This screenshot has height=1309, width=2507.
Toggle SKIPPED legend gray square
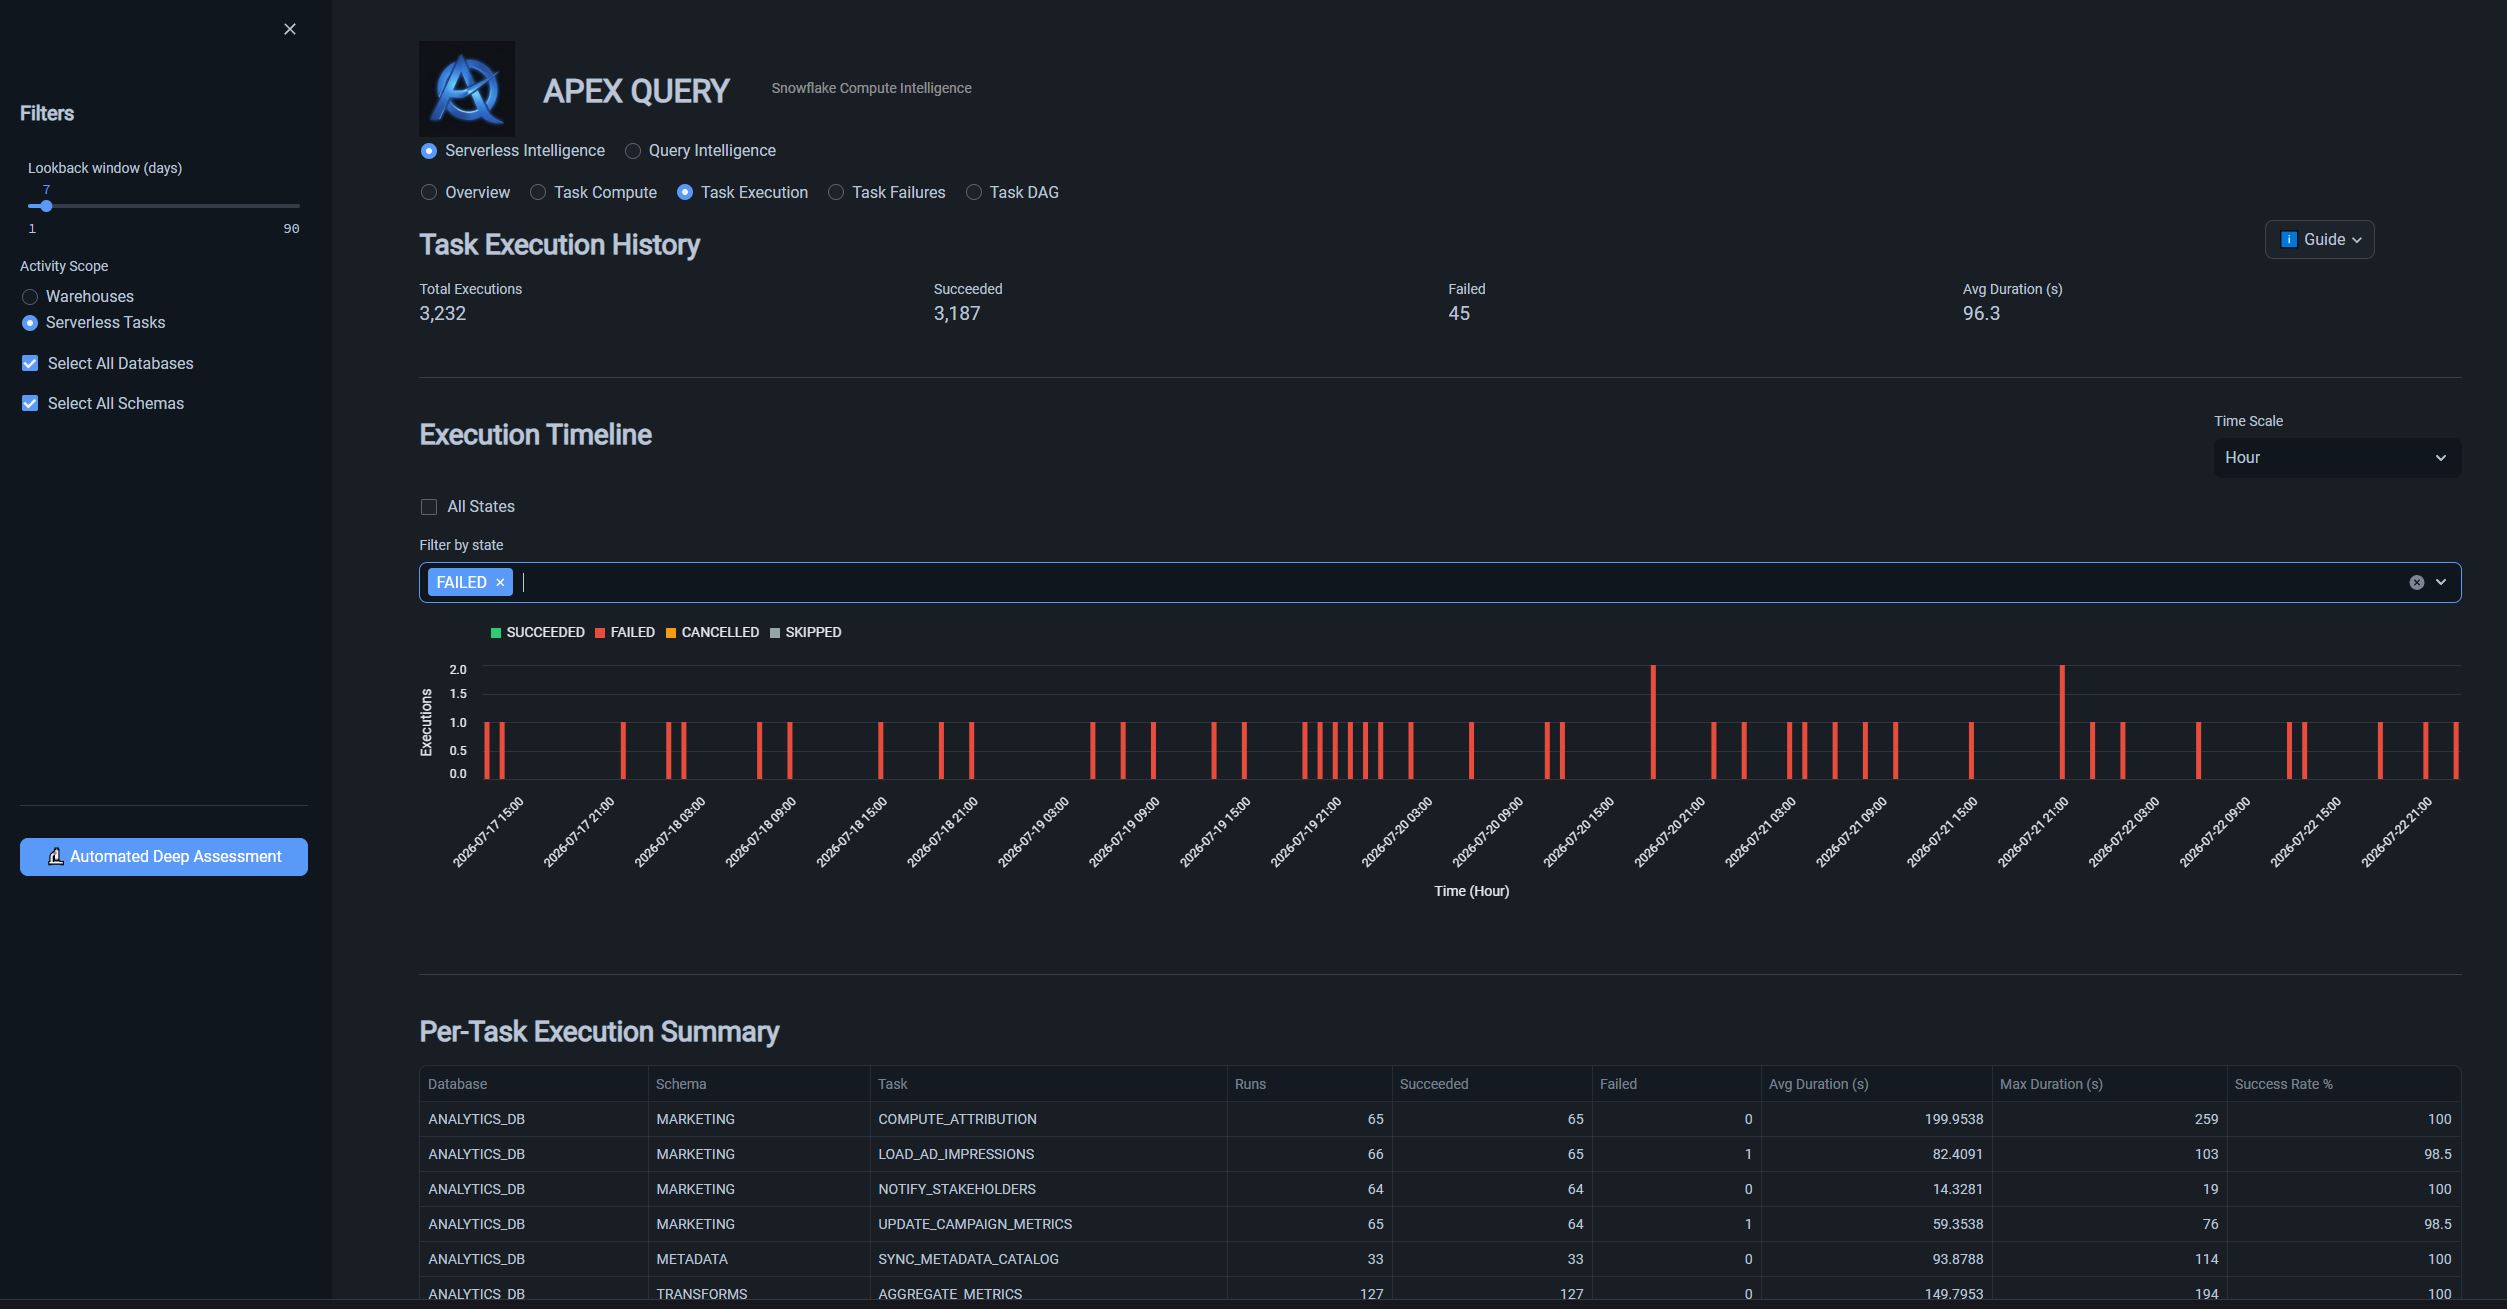775,633
